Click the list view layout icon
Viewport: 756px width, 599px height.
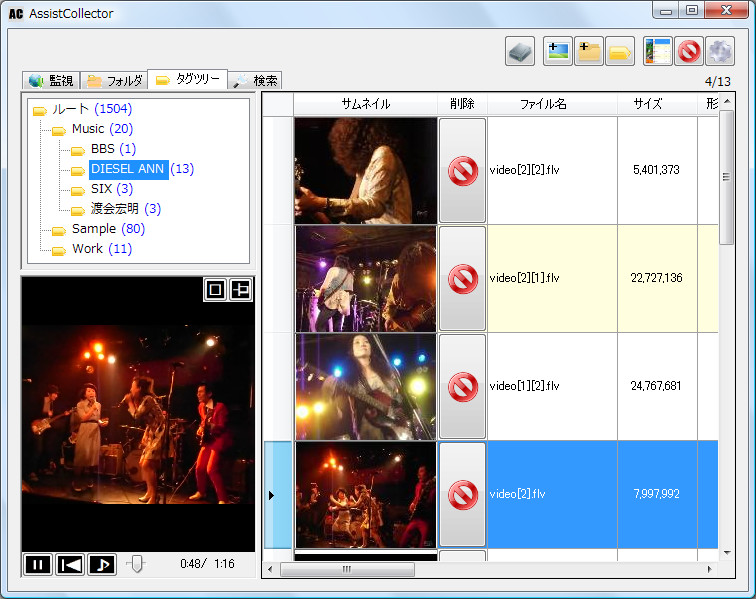pyautogui.click(x=658, y=51)
